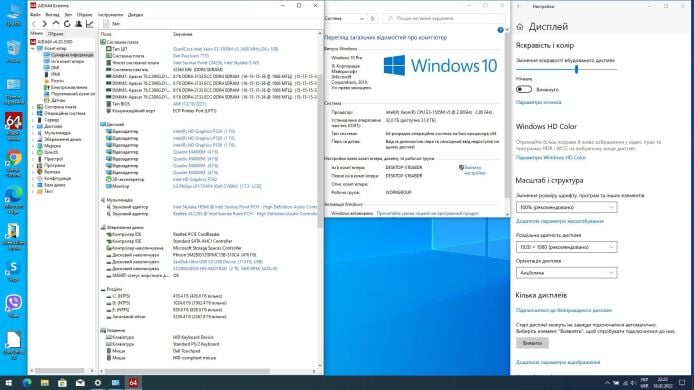Open the Файл menu in AIDA64
Viewport: 694px width, 390px height.
click(x=35, y=15)
